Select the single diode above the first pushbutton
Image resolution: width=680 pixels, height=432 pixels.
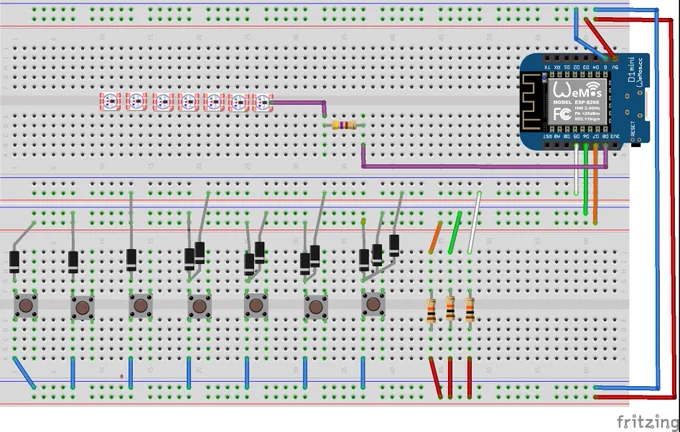click(x=14, y=262)
